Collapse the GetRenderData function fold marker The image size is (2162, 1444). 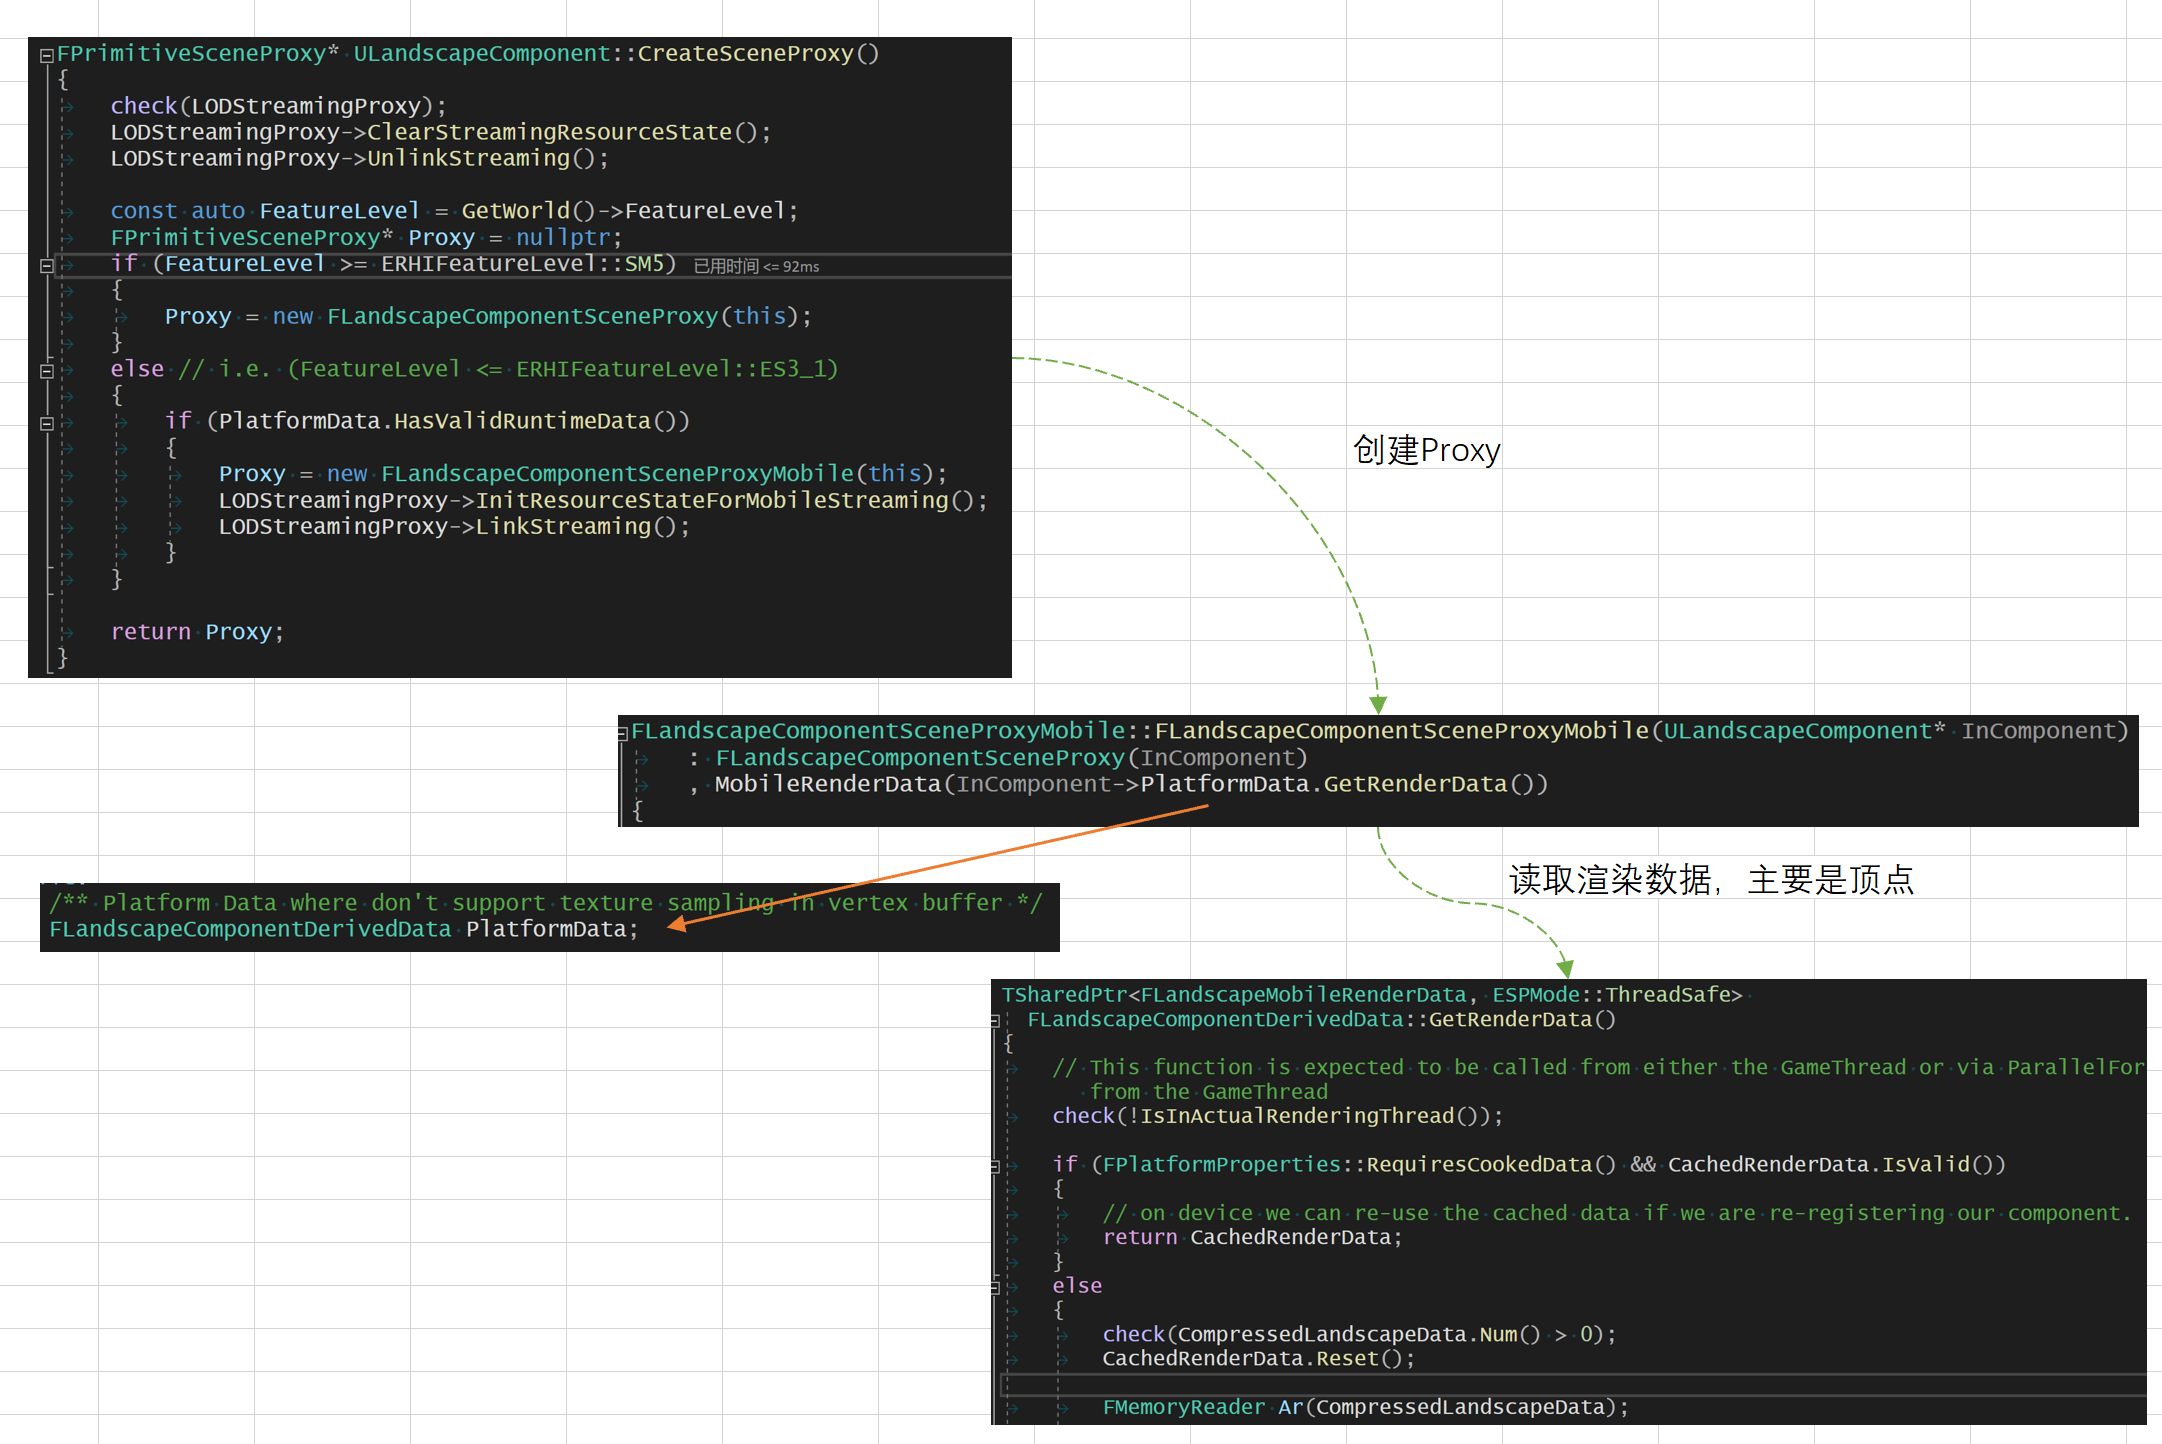pos(995,1021)
